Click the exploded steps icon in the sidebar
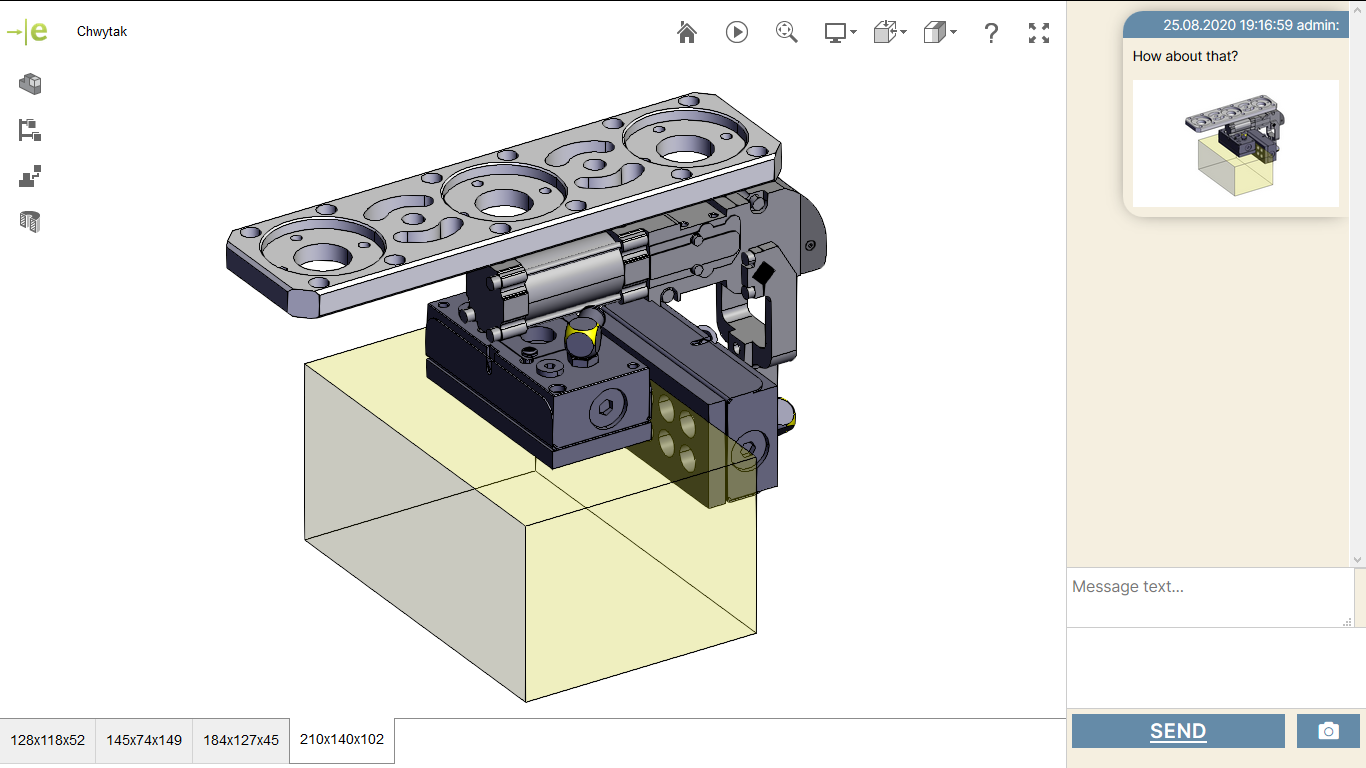 (30, 176)
